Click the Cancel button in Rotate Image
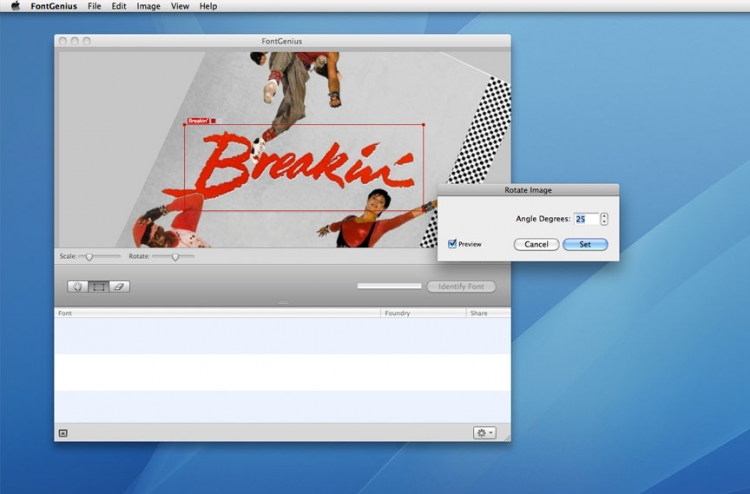 [536, 244]
